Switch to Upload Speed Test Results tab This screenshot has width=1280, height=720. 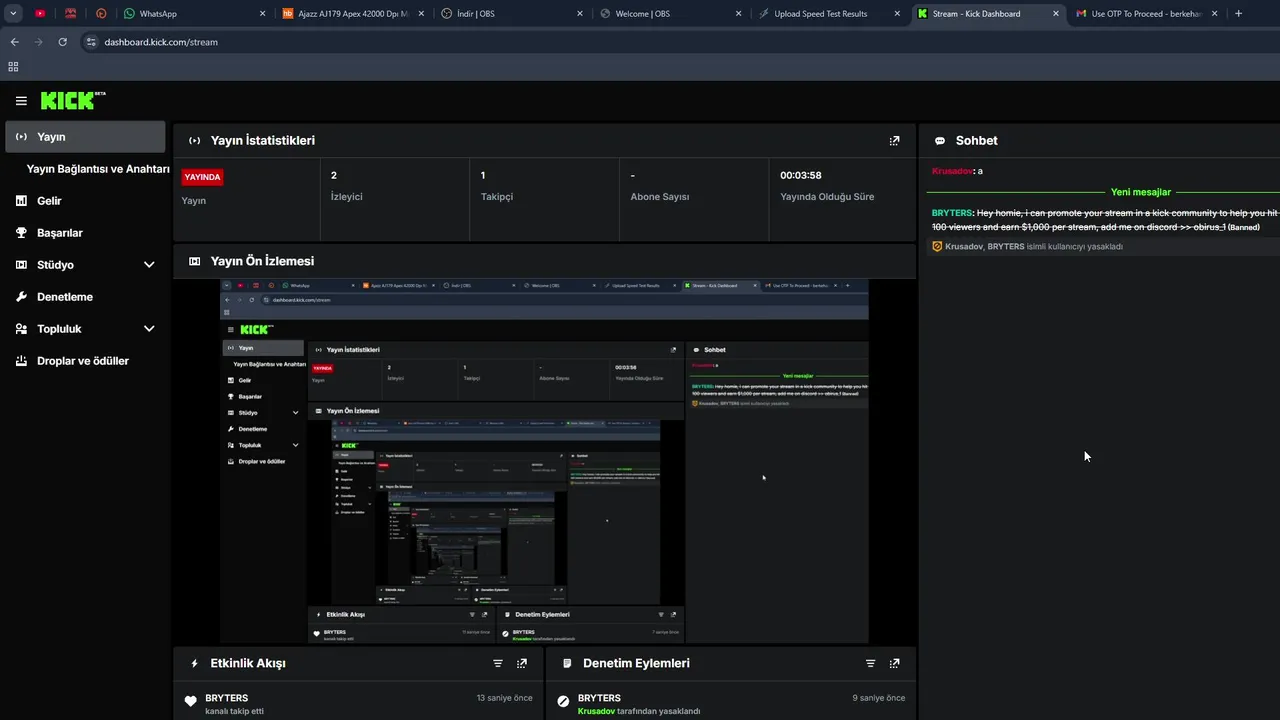coord(831,14)
